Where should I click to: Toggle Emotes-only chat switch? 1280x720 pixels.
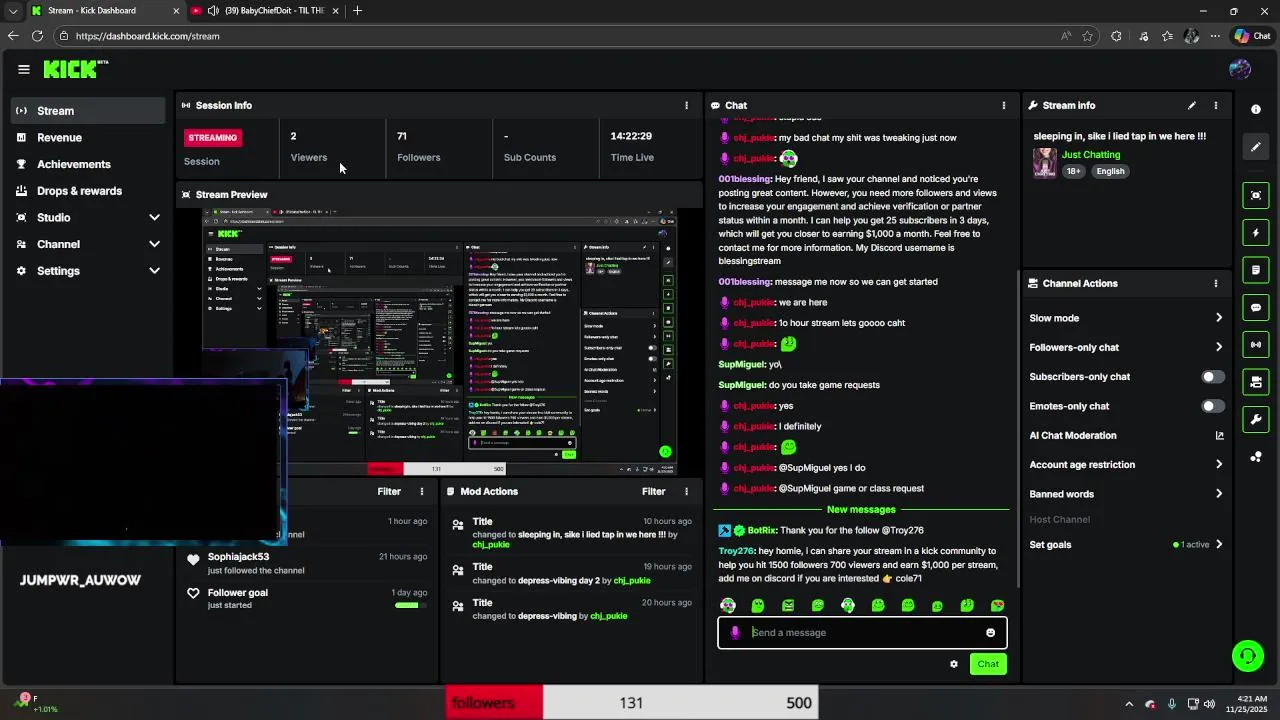pos(1212,406)
